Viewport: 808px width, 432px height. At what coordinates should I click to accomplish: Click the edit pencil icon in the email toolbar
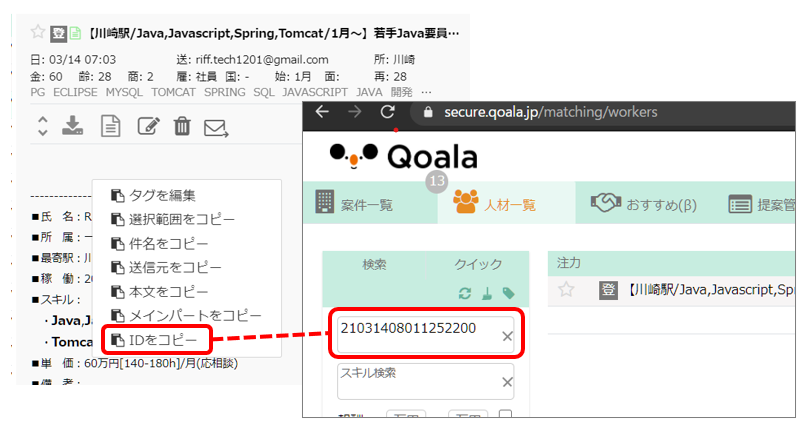[x=147, y=126]
